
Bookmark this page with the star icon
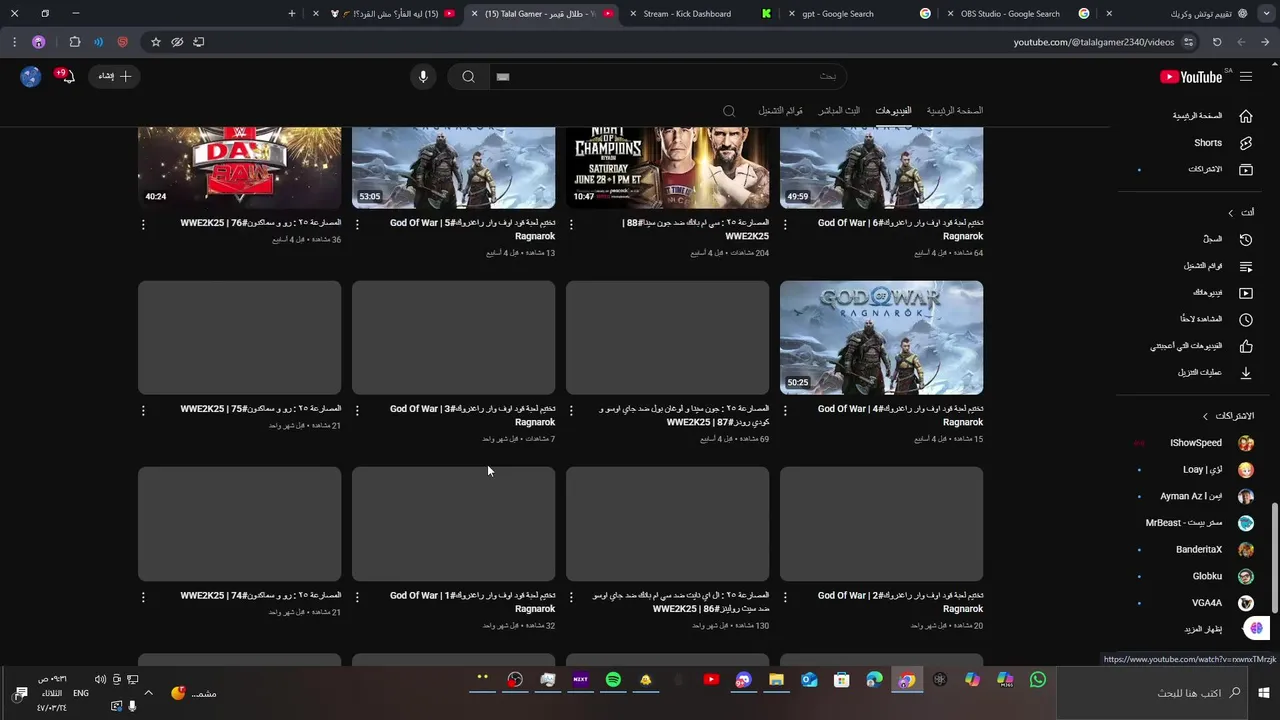tap(155, 42)
